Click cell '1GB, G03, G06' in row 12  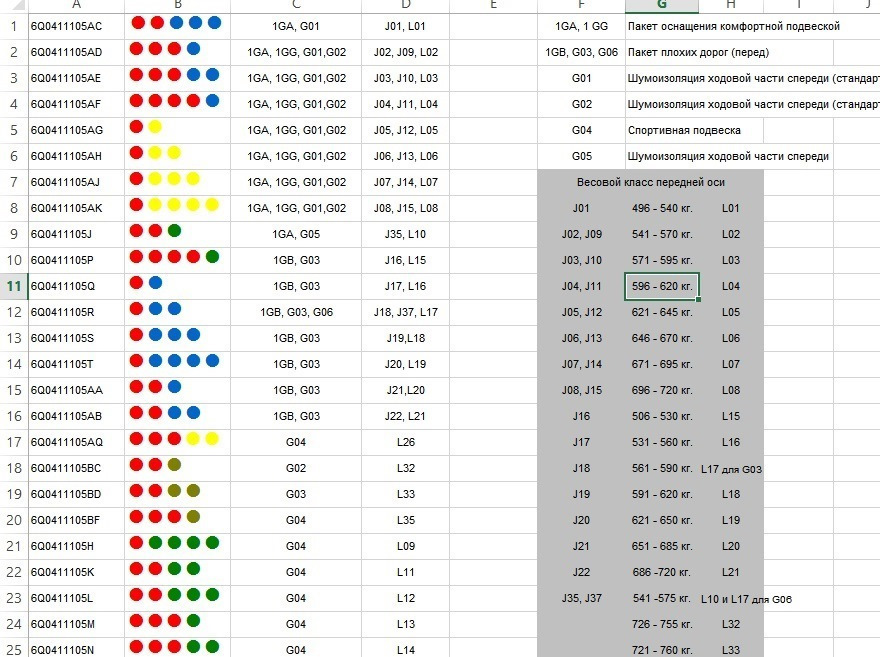(x=296, y=312)
